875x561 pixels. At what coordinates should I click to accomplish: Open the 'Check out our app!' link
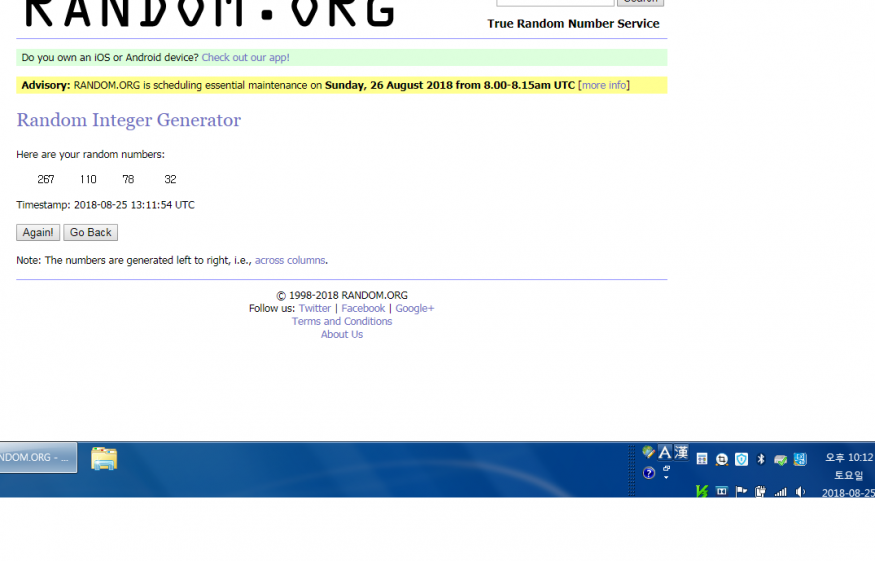(x=246, y=57)
